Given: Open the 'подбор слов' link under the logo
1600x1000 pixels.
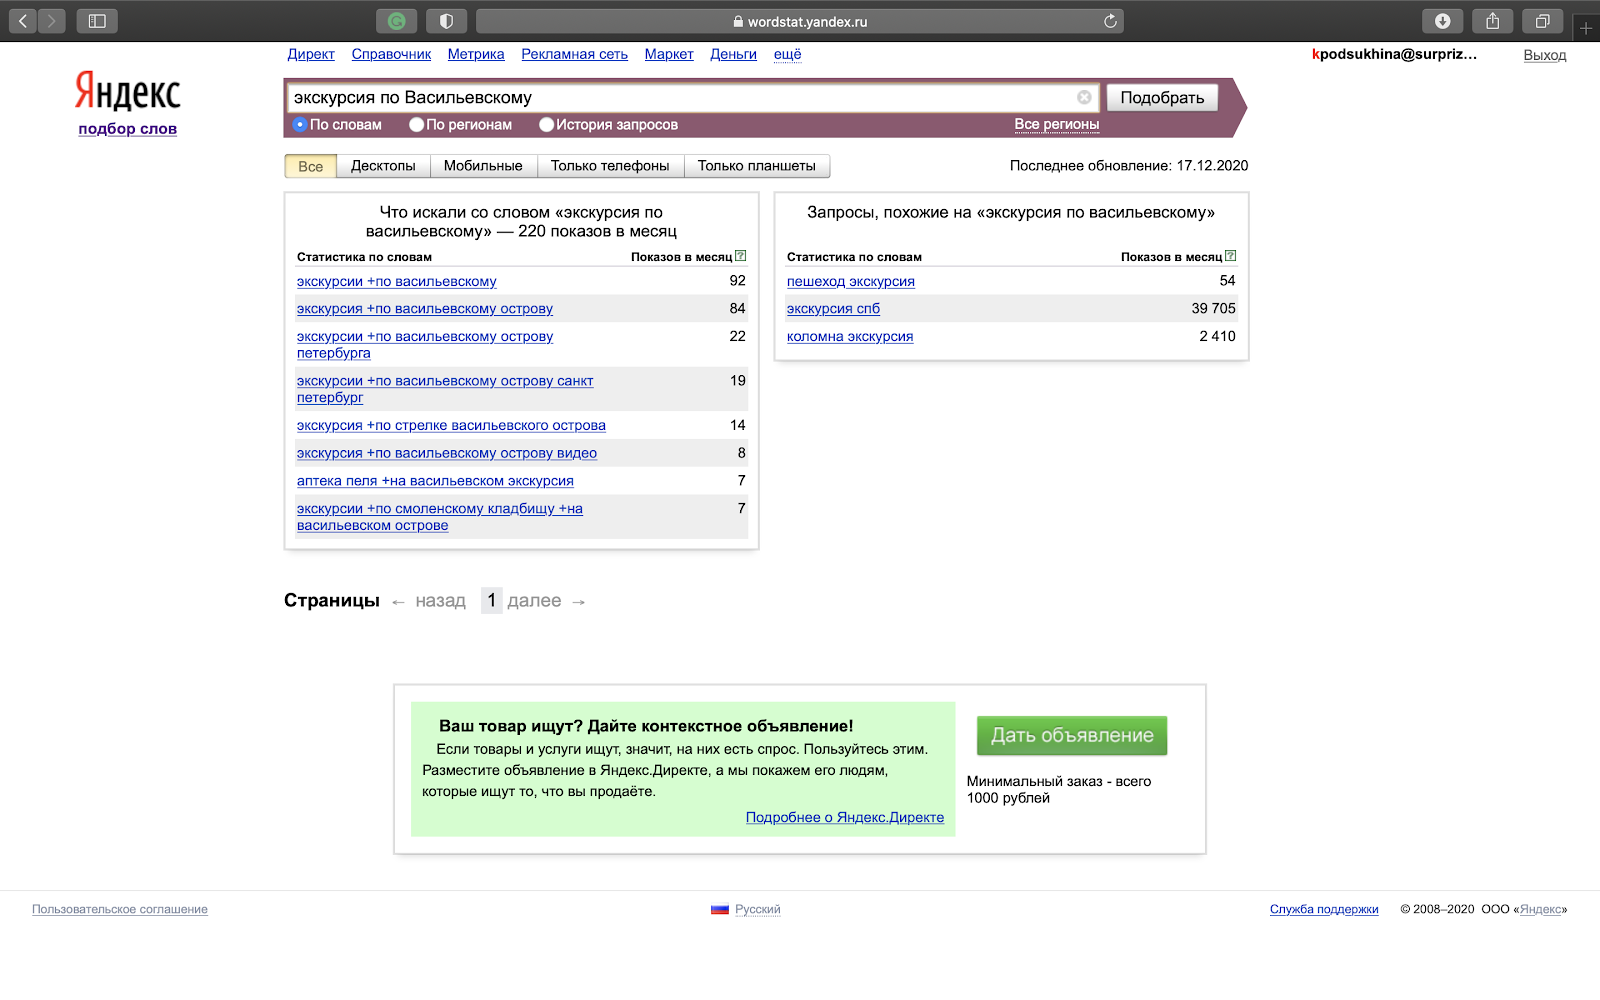Looking at the screenshot, I should coord(128,128).
